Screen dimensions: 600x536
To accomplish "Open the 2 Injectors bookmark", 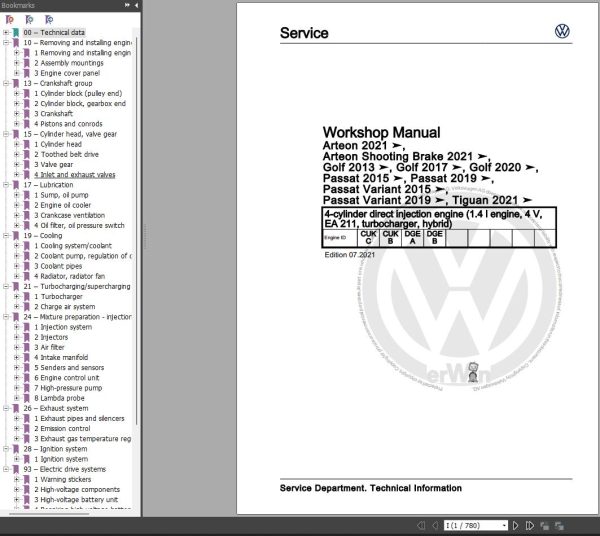I will click(51, 337).
